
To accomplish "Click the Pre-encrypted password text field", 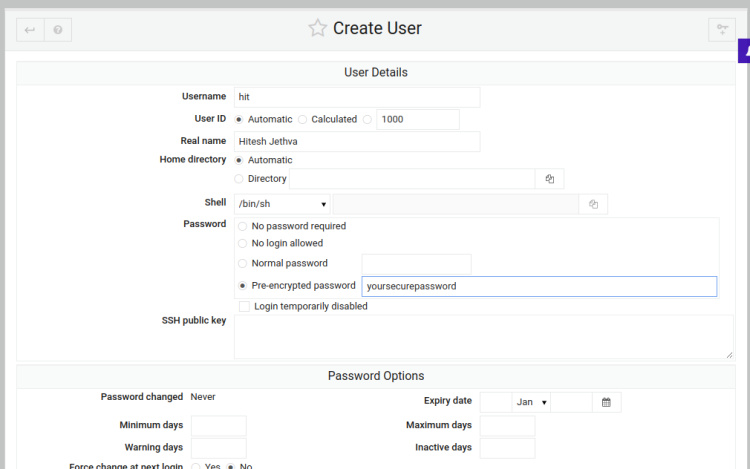I will (x=538, y=286).
